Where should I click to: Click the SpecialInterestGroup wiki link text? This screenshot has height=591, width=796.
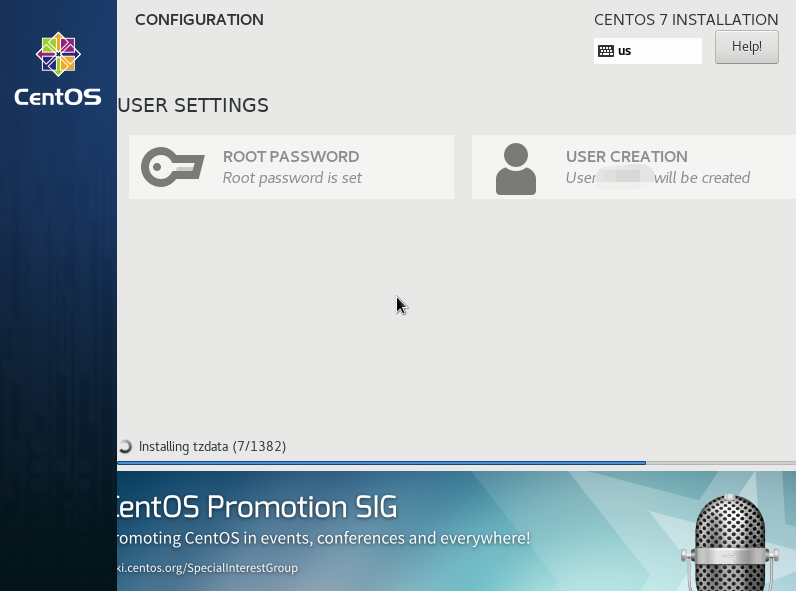click(x=208, y=568)
